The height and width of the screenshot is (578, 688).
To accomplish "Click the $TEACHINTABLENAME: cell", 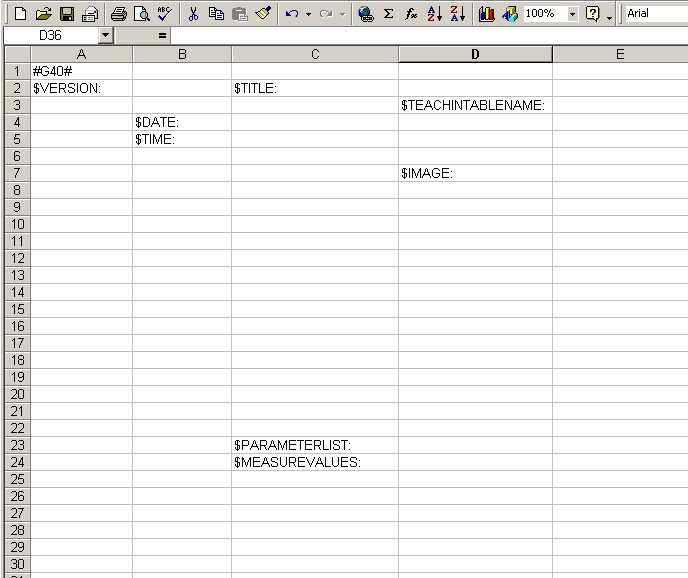I will click(475, 105).
